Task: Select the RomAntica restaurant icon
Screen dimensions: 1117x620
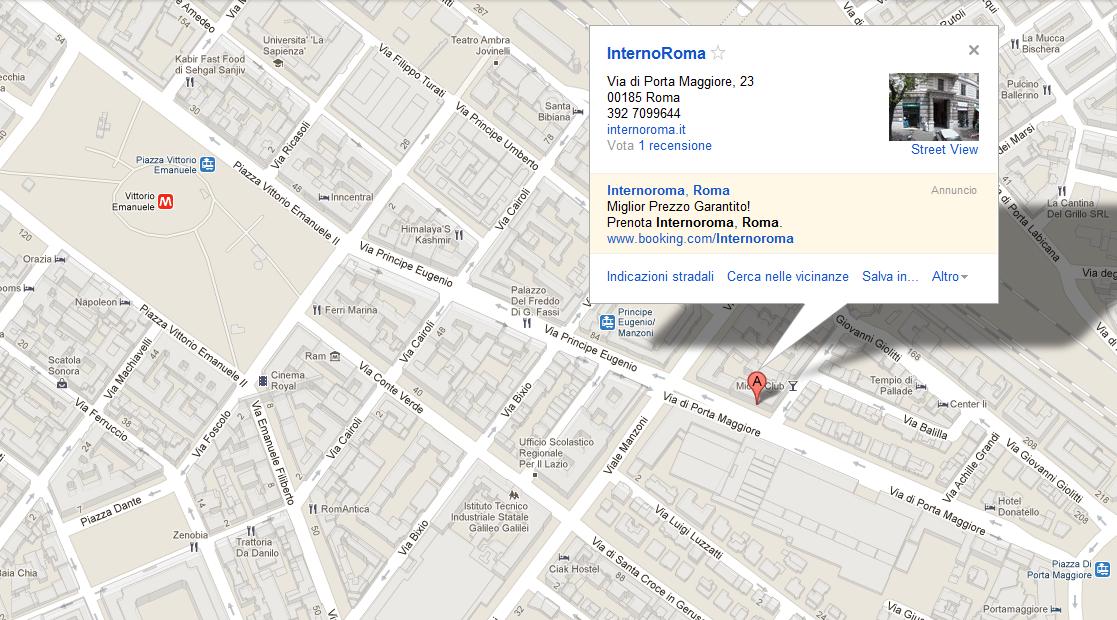Action: 313,509
